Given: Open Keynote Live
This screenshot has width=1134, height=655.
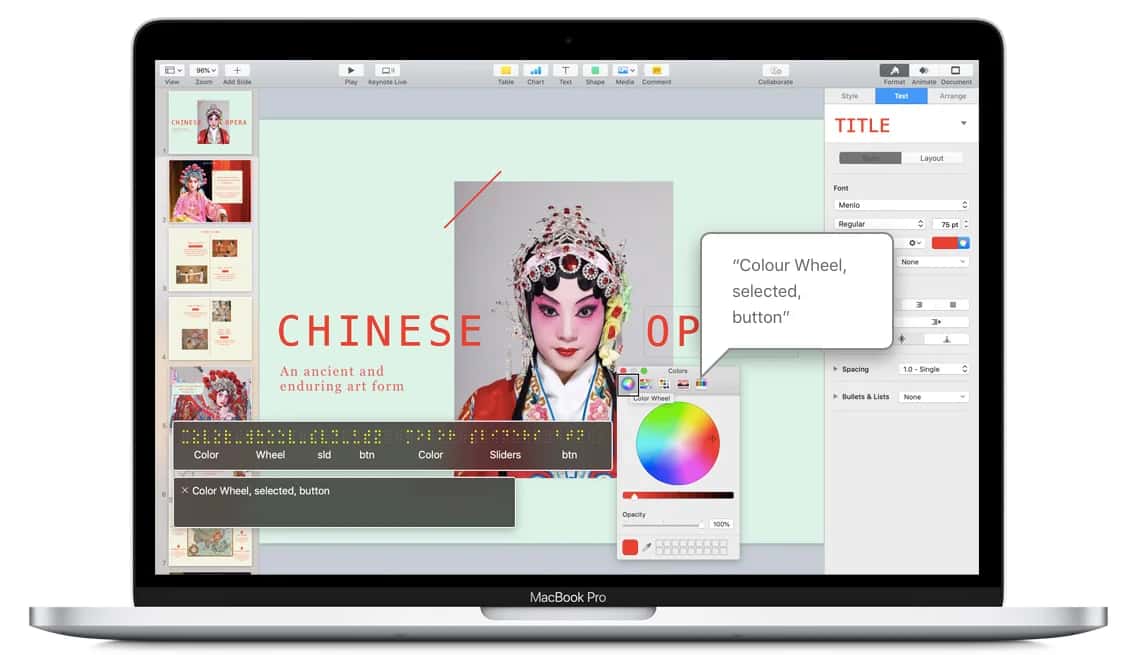Looking at the screenshot, I should click(x=387, y=70).
